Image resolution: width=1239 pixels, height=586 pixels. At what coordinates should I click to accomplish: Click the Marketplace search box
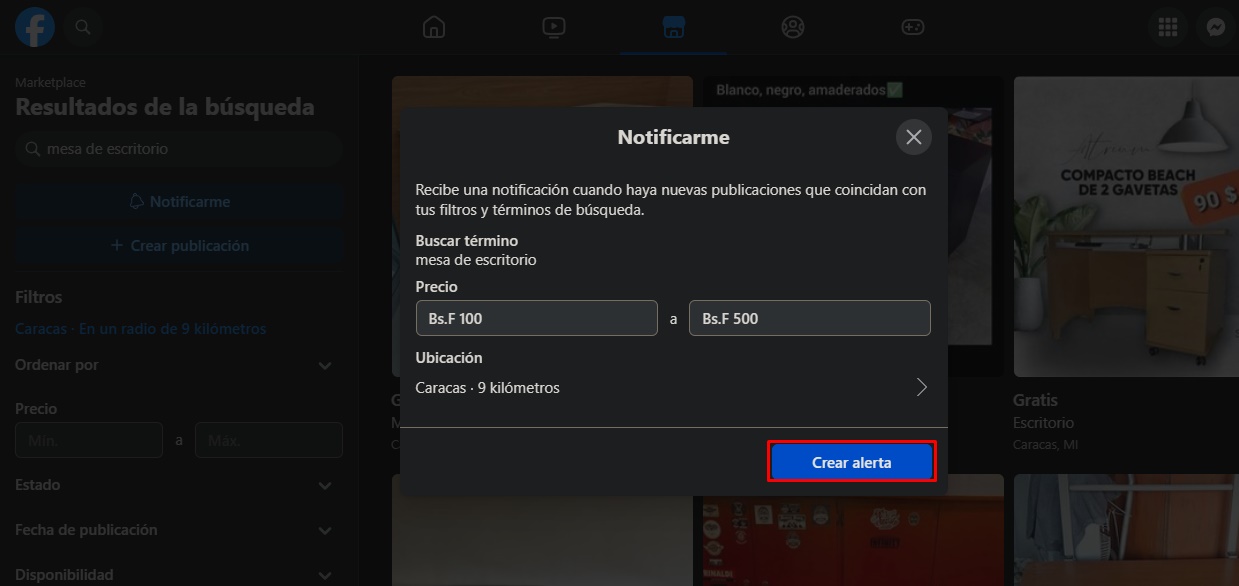pos(179,148)
